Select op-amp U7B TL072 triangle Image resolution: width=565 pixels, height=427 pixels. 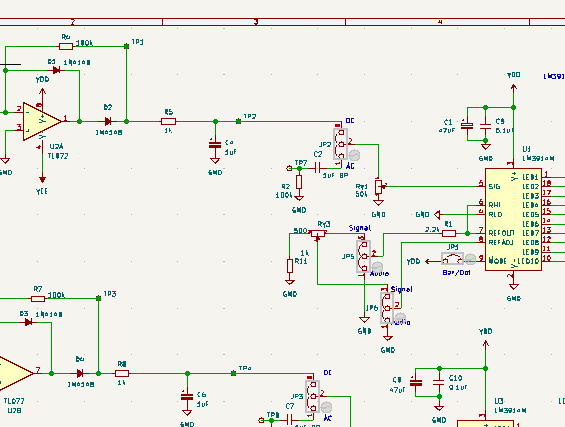(16, 373)
